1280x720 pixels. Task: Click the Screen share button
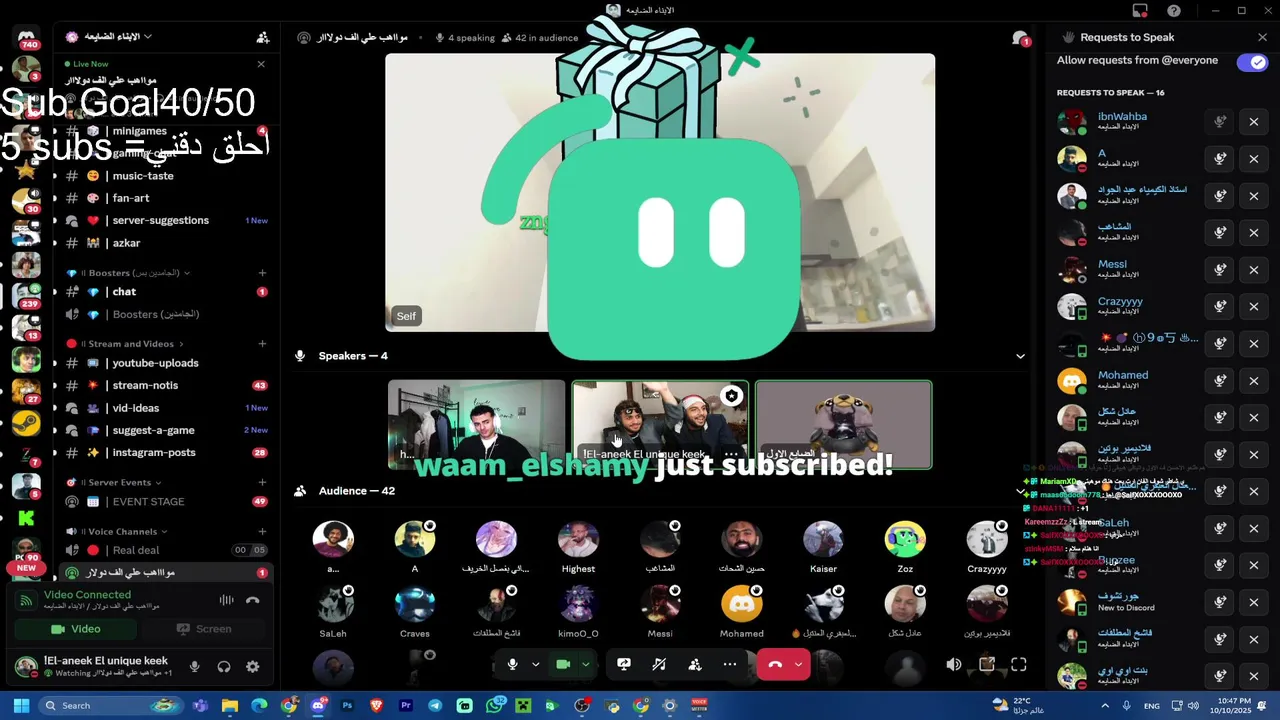pyautogui.click(x=203, y=629)
